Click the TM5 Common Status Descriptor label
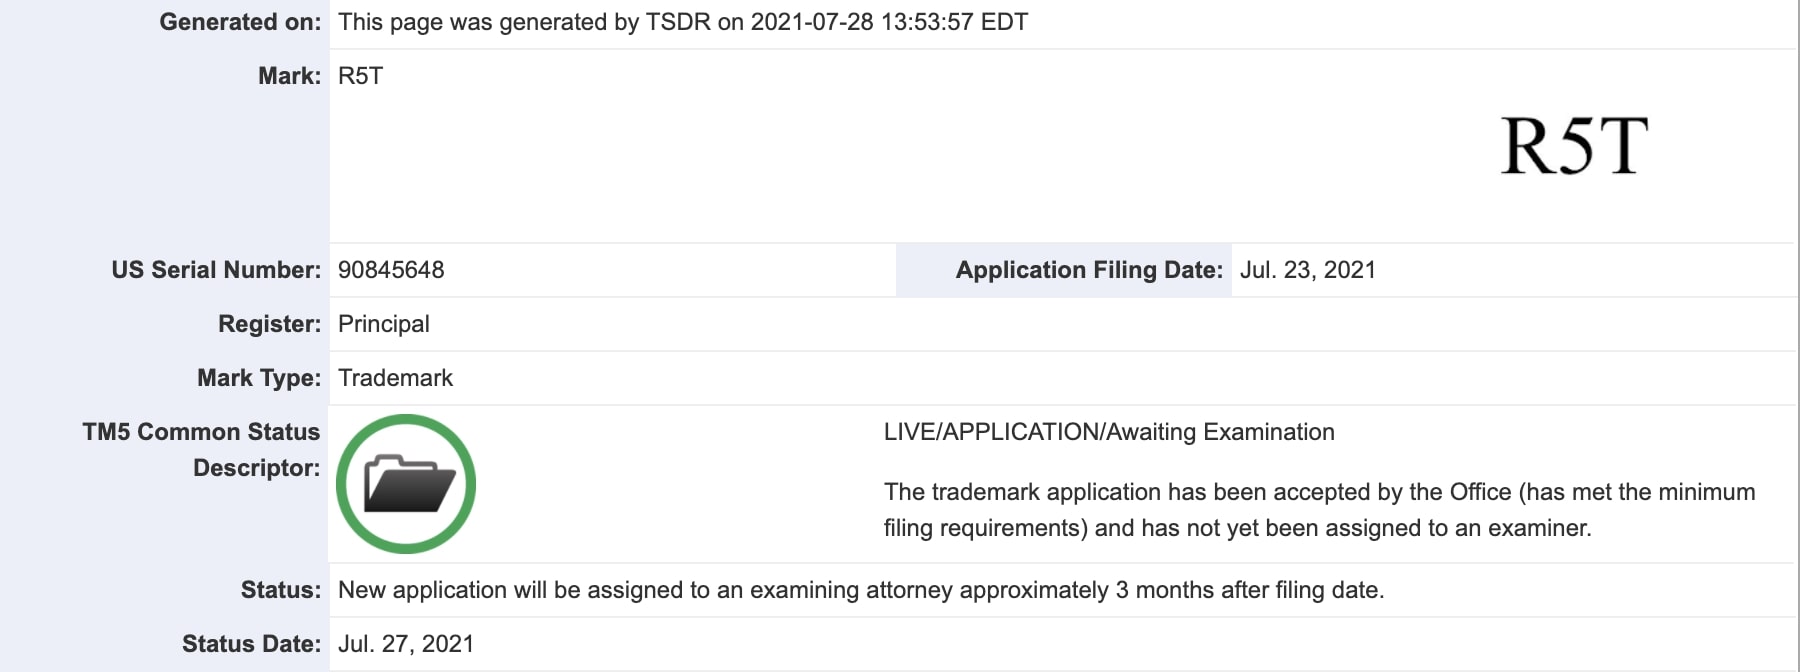 [x=201, y=450]
